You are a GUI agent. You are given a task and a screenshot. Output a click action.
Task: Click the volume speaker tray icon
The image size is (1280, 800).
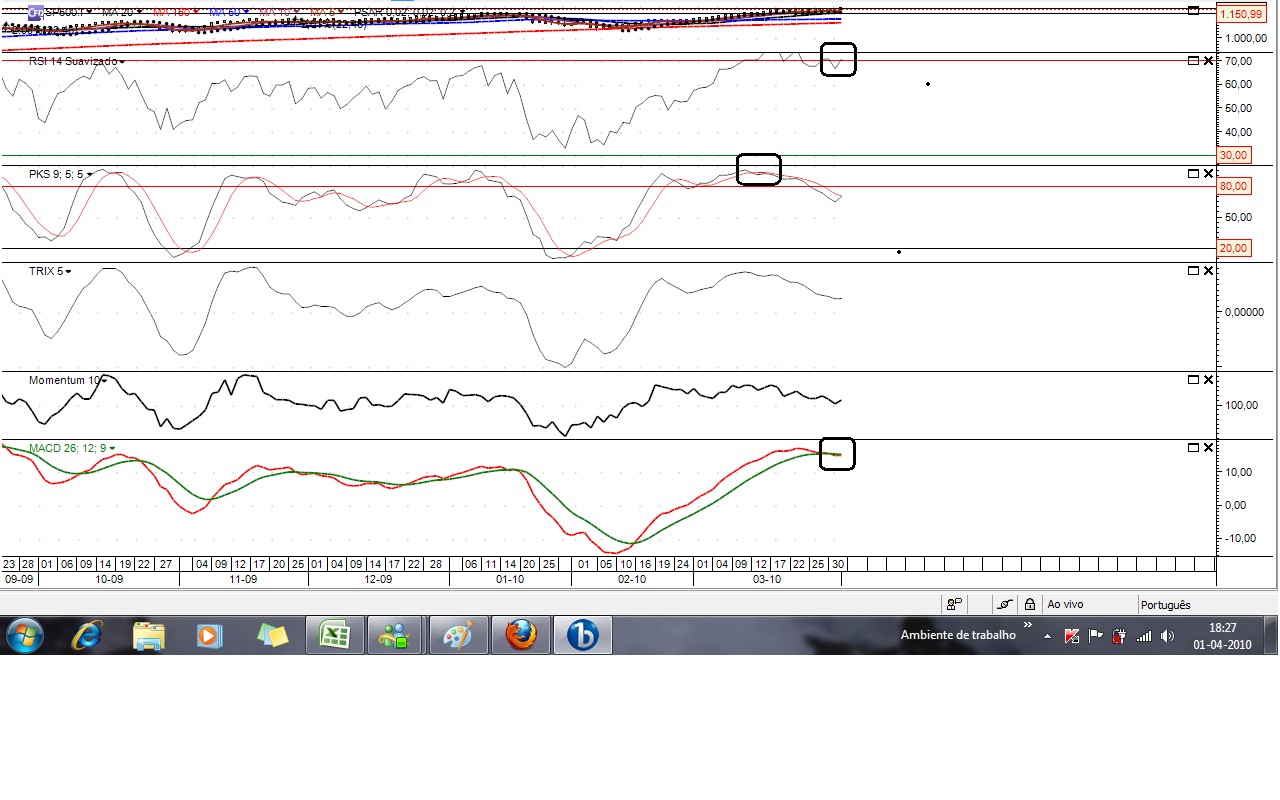1167,635
